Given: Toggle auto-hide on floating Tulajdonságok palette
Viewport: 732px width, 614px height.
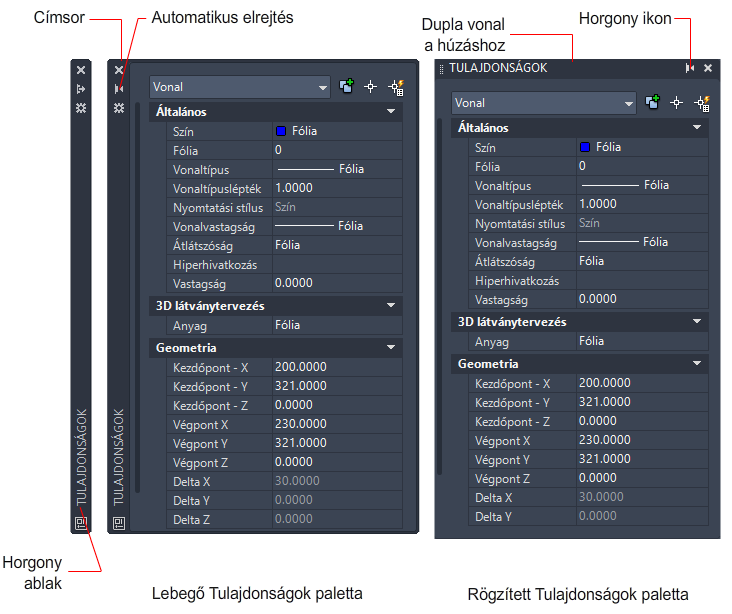Looking at the screenshot, I should 119,89.
